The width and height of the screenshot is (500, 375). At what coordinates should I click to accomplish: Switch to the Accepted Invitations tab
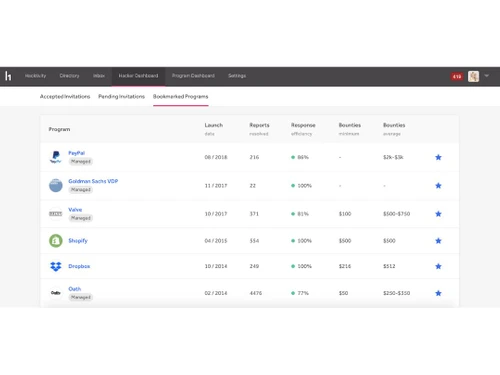[x=65, y=96]
